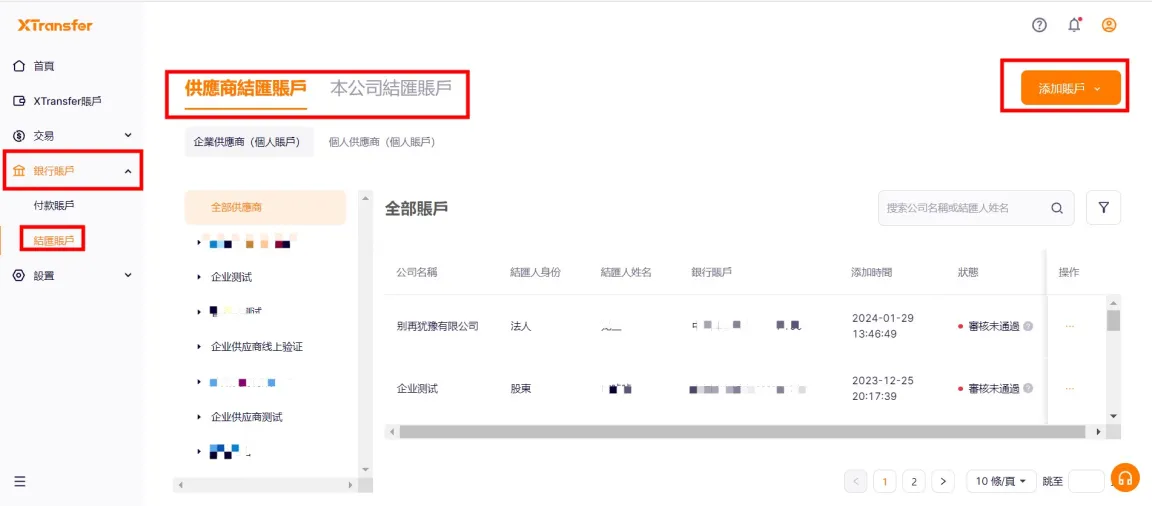Open the notifications bell icon

1074,25
